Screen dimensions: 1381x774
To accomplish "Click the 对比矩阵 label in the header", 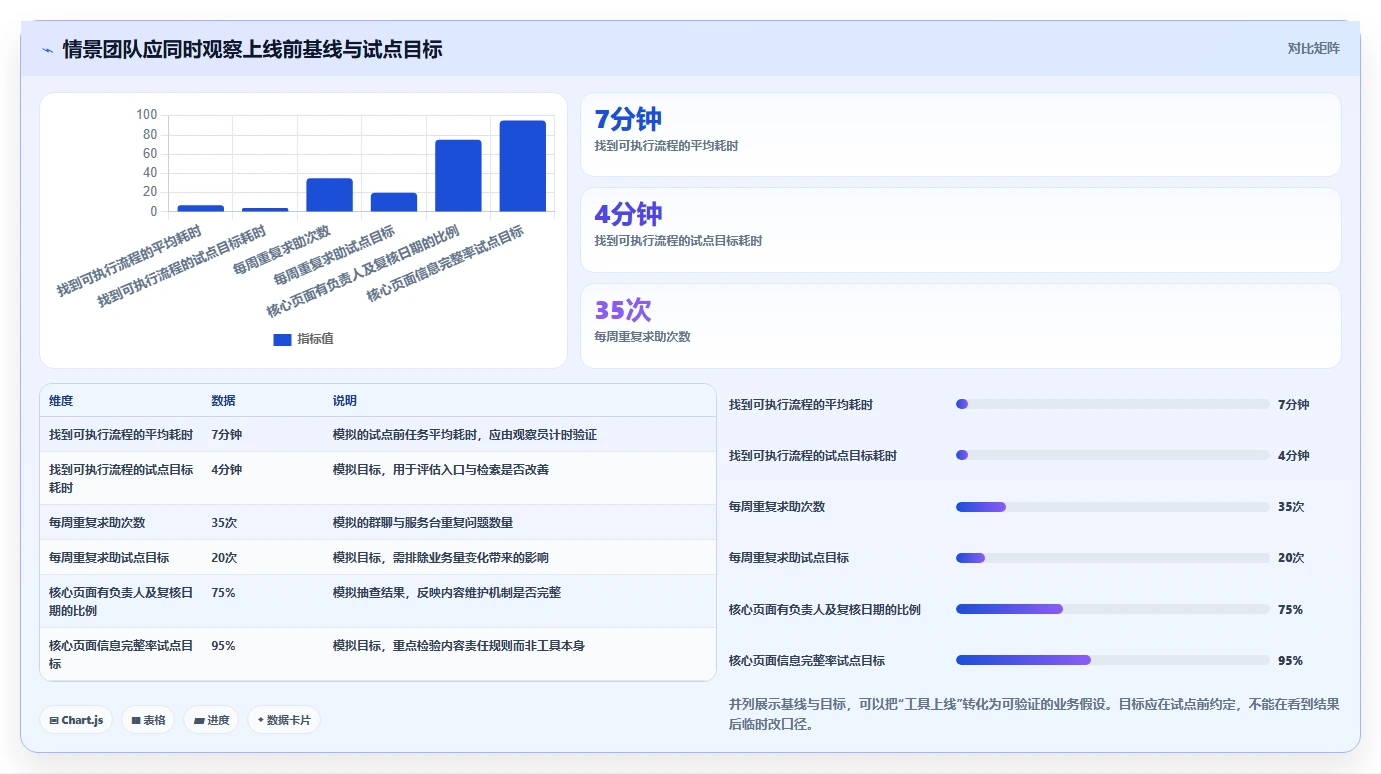I will pyautogui.click(x=1313, y=48).
